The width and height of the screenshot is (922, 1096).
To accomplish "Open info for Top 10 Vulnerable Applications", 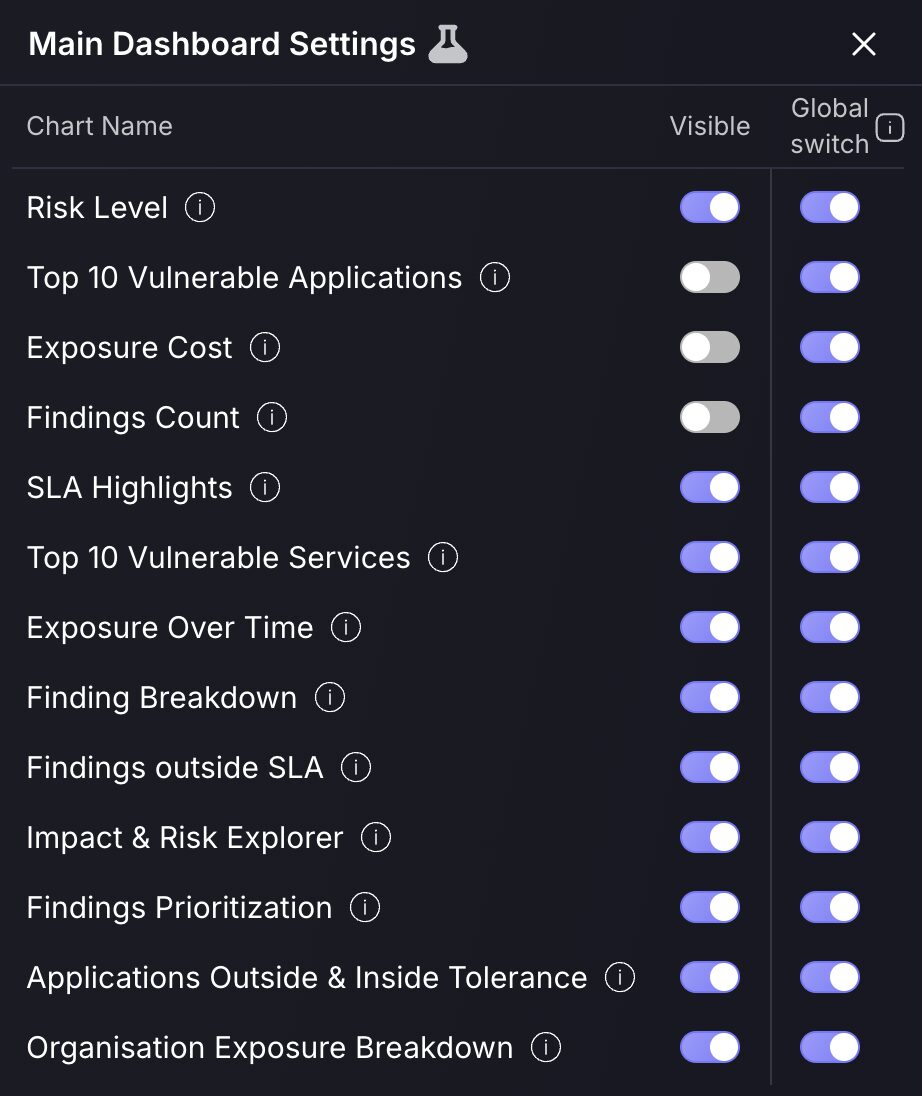I will coord(495,277).
